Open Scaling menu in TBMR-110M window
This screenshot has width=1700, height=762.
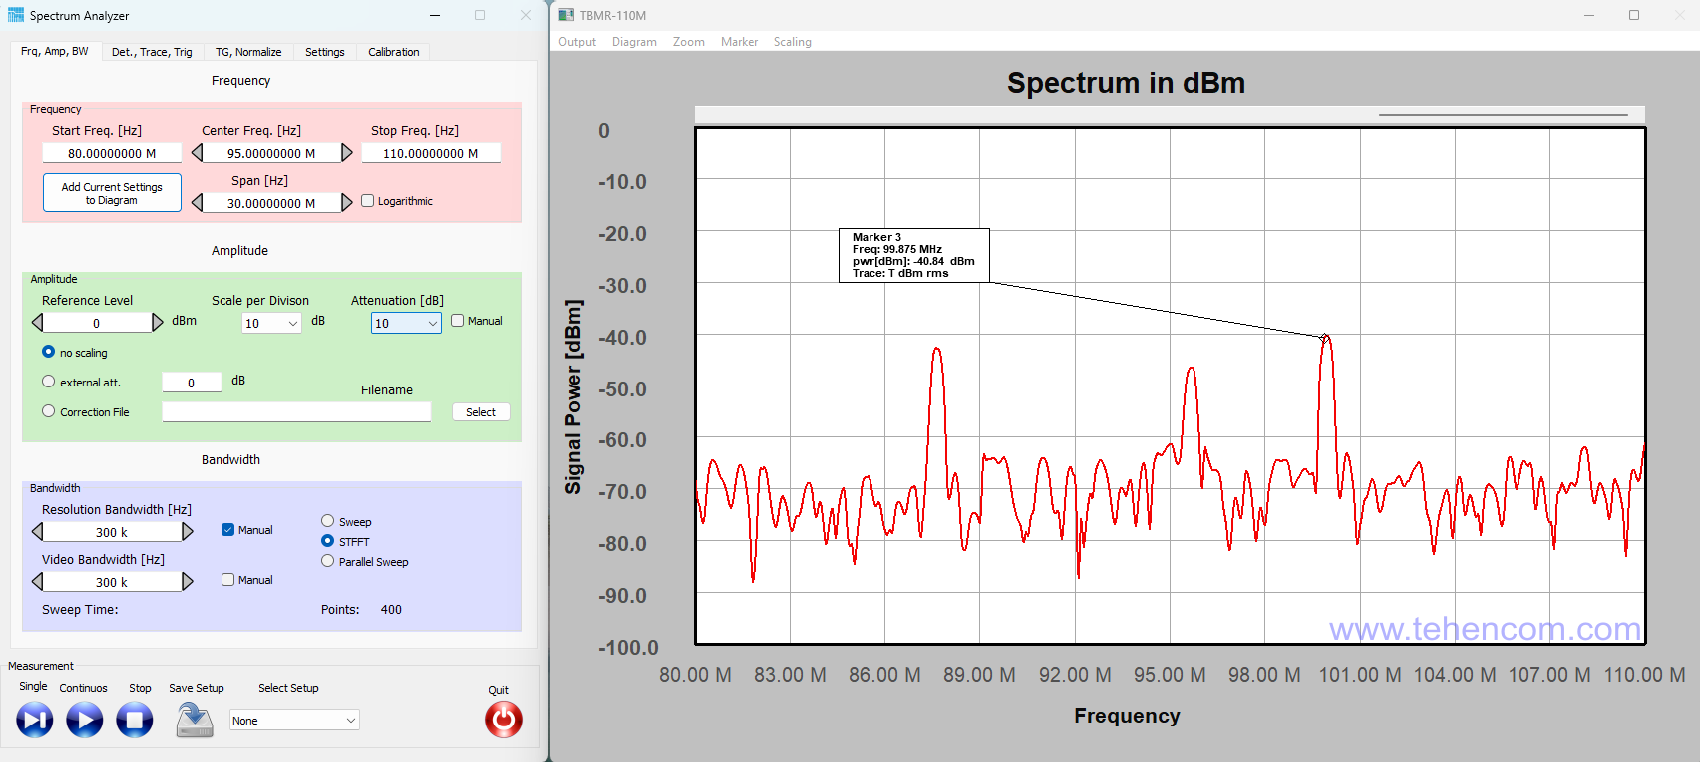point(793,42)
